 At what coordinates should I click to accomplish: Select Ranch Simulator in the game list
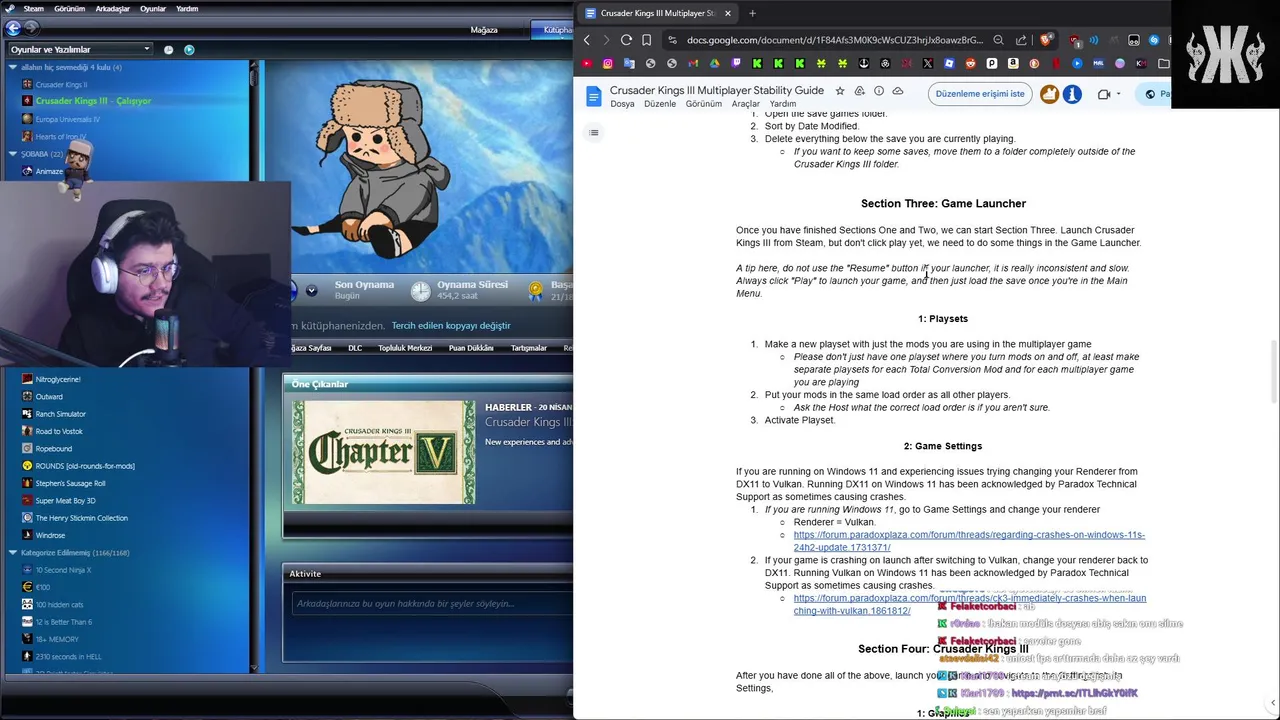[x=60, y=414]
